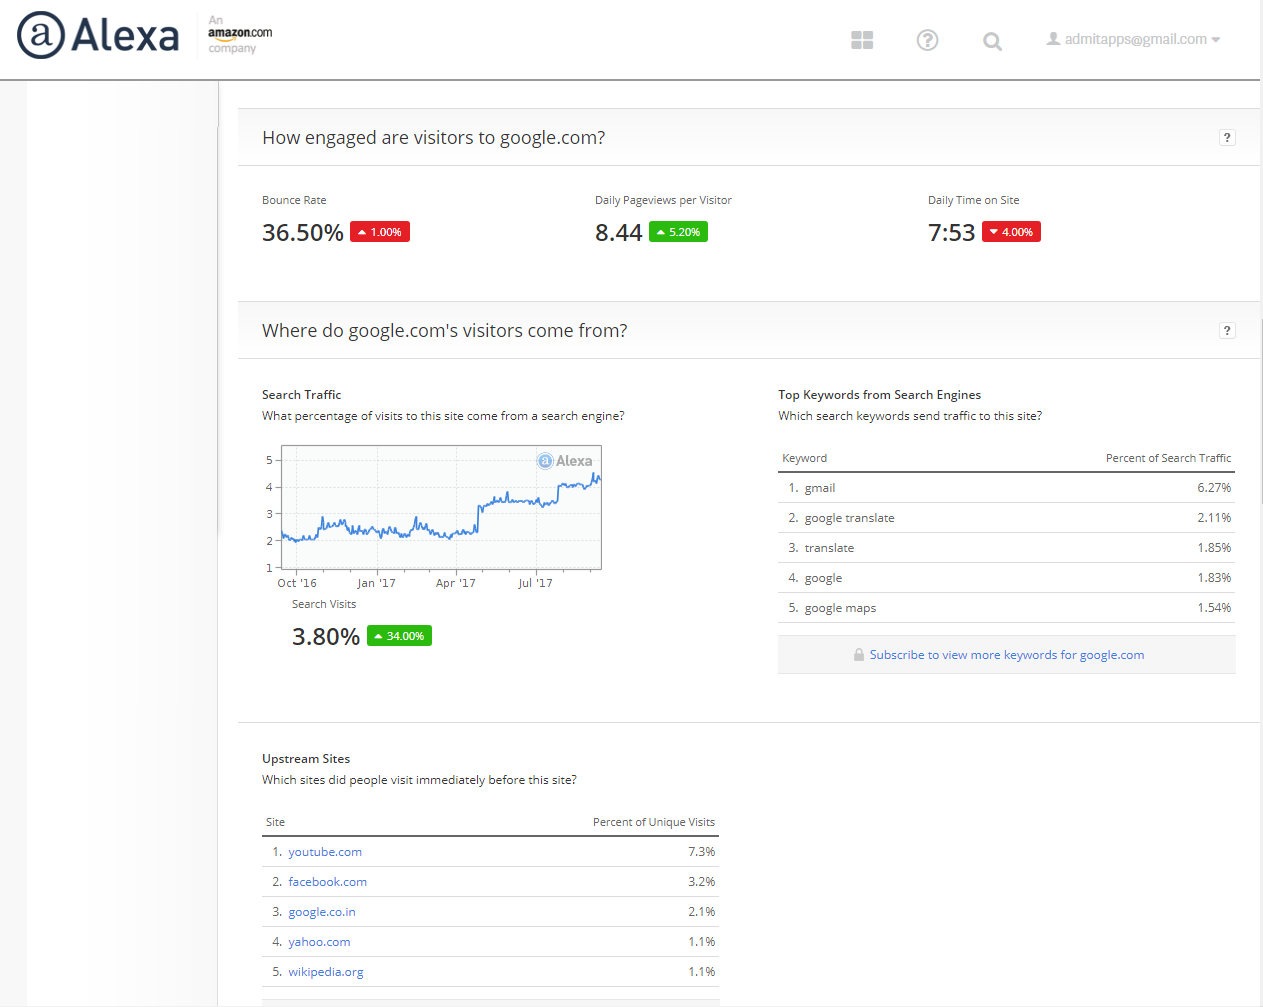The height and width of the screenshot is (1007, 1263).
Task: Click the Alexa logo in header
Action: 98,36
